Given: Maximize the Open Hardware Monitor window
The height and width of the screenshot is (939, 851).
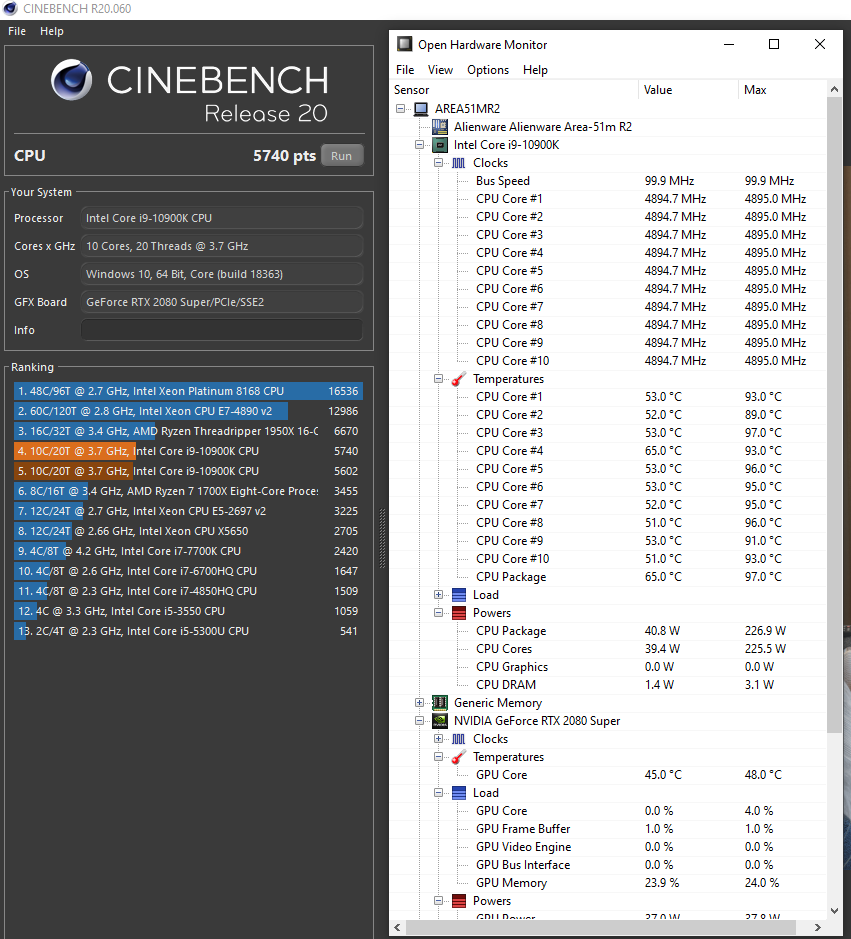Looking at the screenshot, I should (x=774, y=44).
